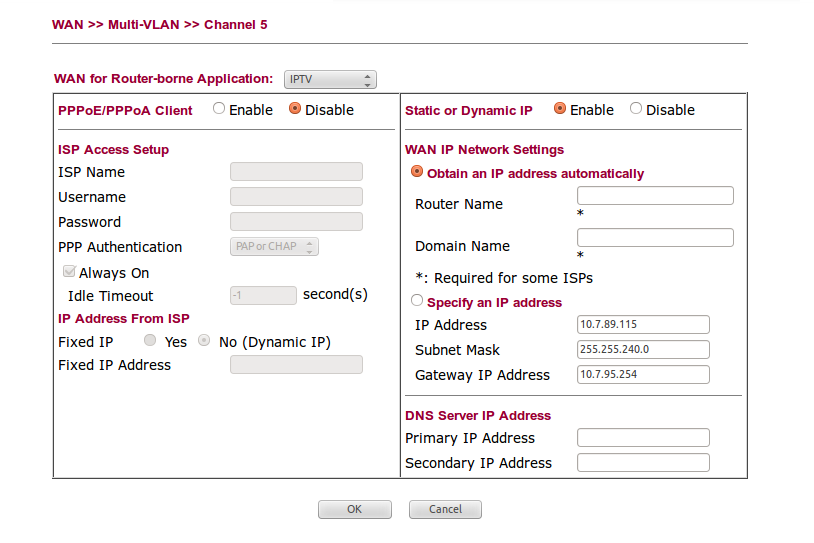Choose Specify an IP address option
The image size is (814, 543).
coord(417,300)
